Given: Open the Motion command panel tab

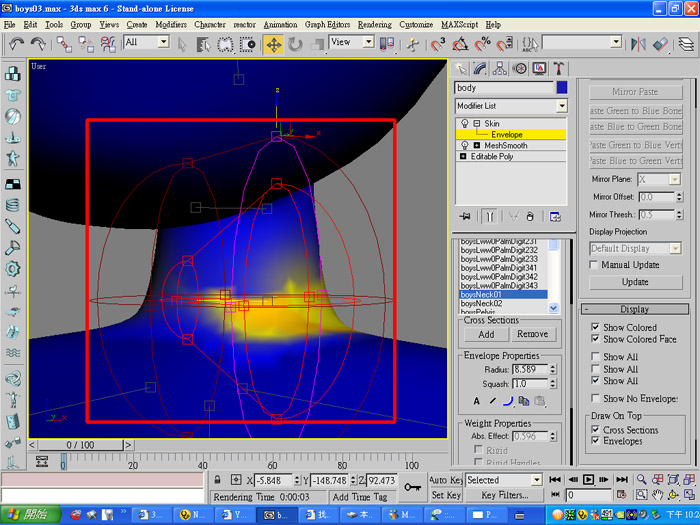Looking at the screenshot, I should (x=519, y=68).
